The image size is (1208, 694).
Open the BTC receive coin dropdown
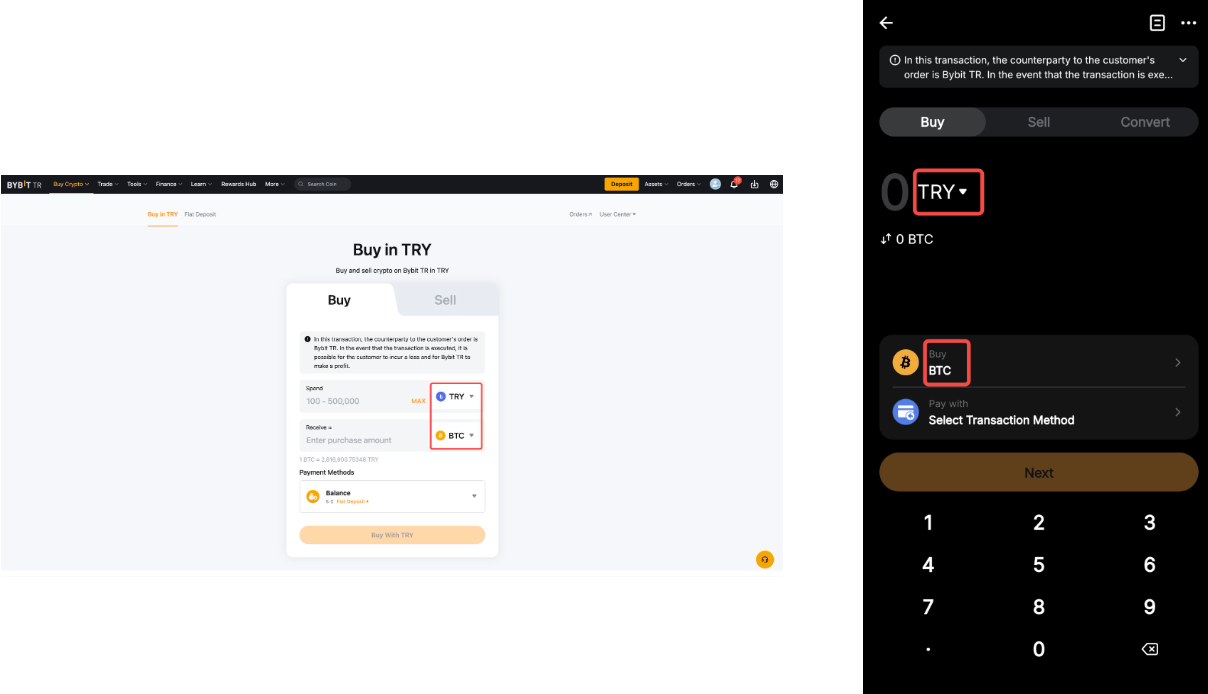point(456,435)
